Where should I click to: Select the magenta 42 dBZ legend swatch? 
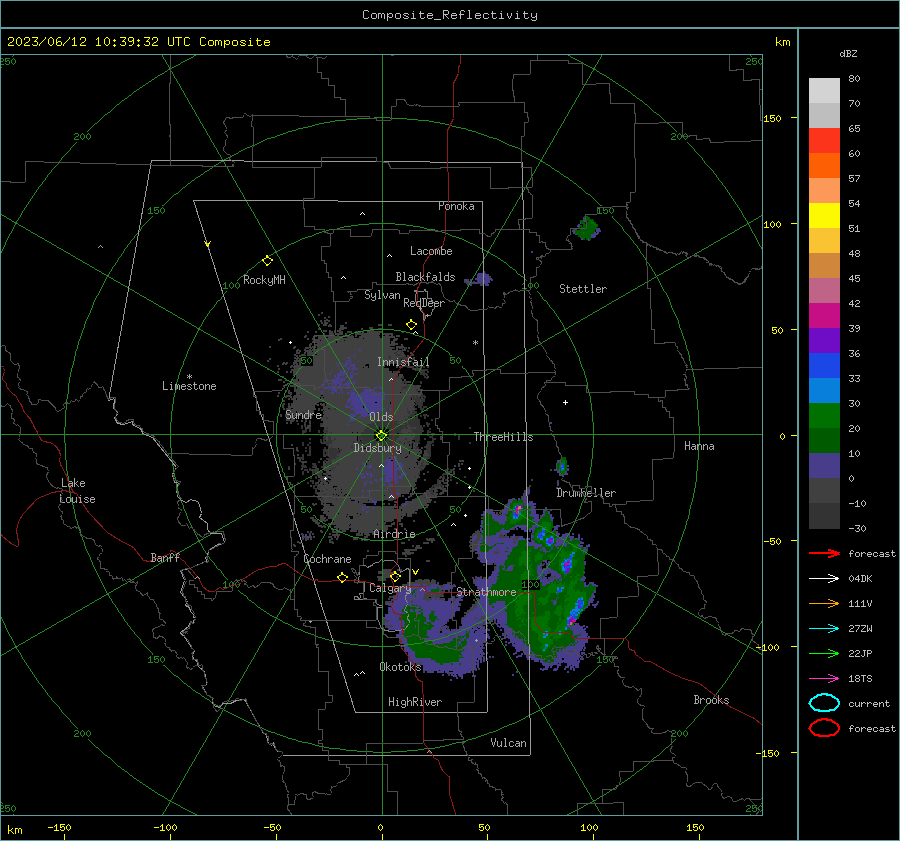coord(824,315)
